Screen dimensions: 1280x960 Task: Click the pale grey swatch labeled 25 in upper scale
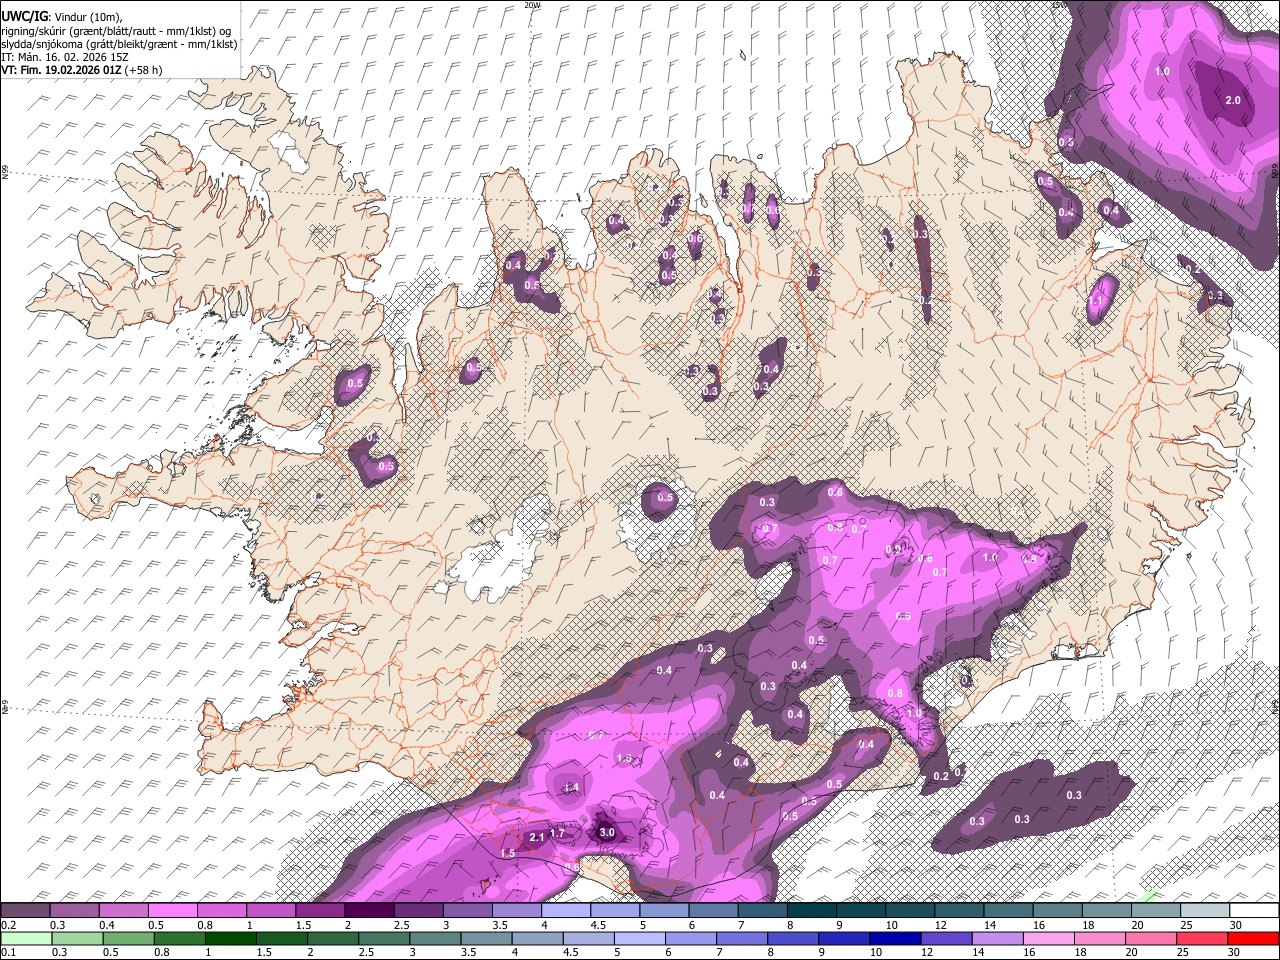pyautogui.click(x=1205, y=910)
